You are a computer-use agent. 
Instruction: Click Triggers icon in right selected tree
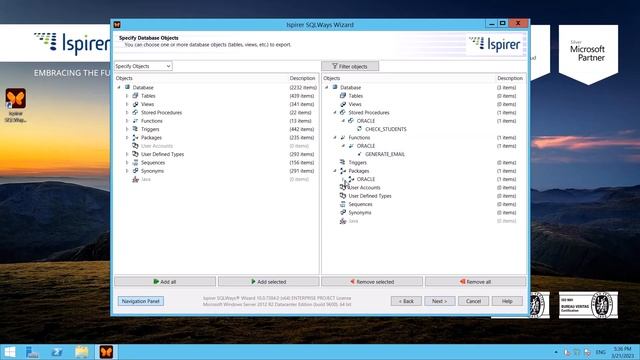pyautogui.click(x=343, y=162)
